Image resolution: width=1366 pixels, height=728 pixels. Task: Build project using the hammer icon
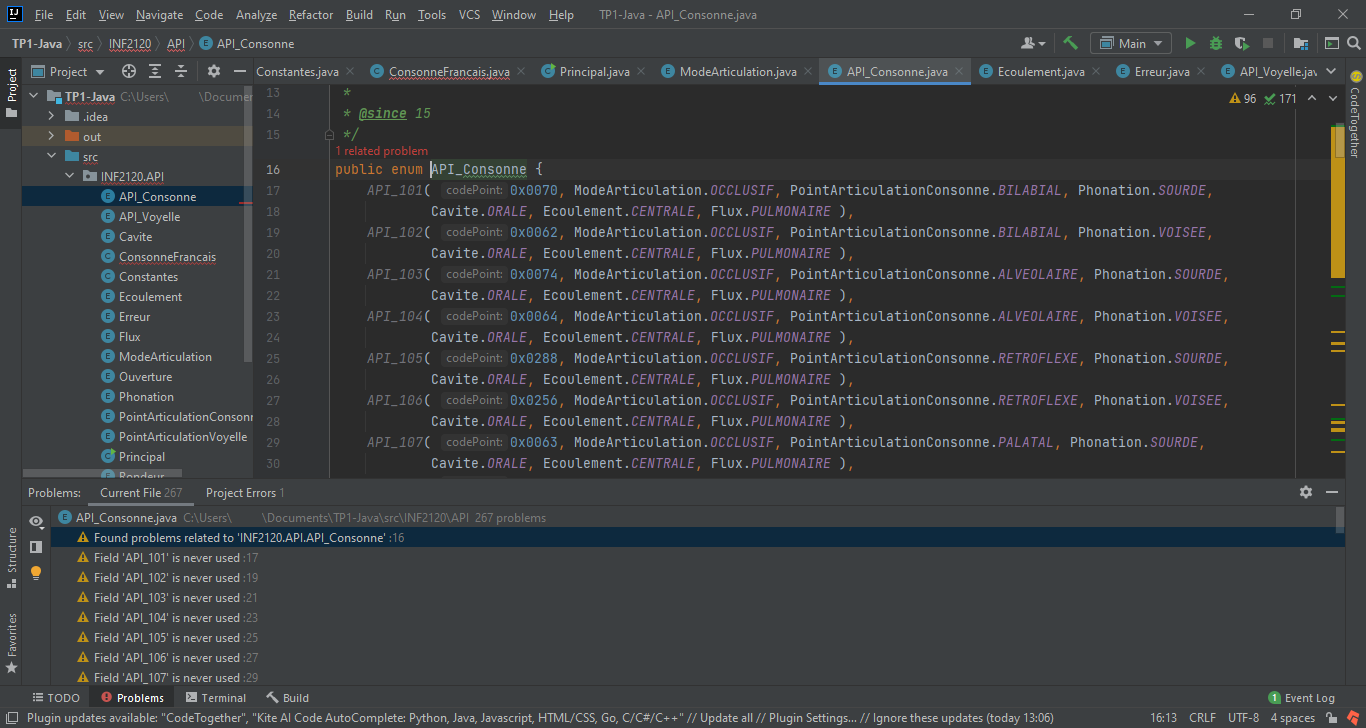click(x=1071, y=43)
